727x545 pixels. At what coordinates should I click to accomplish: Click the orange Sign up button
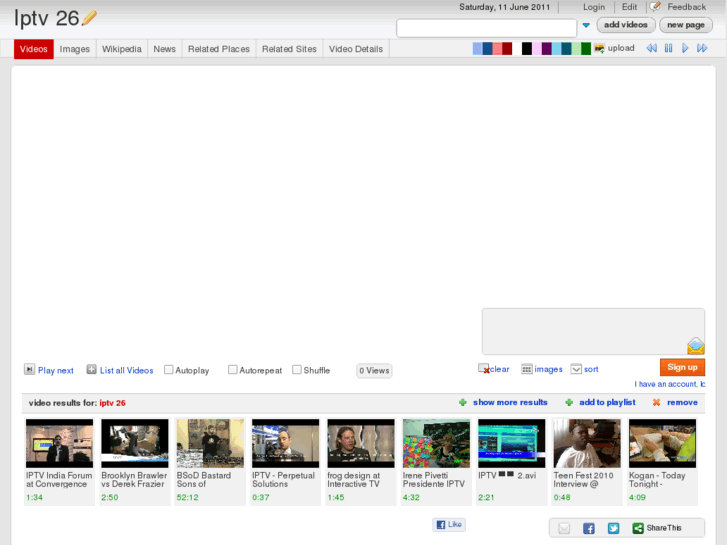(682, 367)
